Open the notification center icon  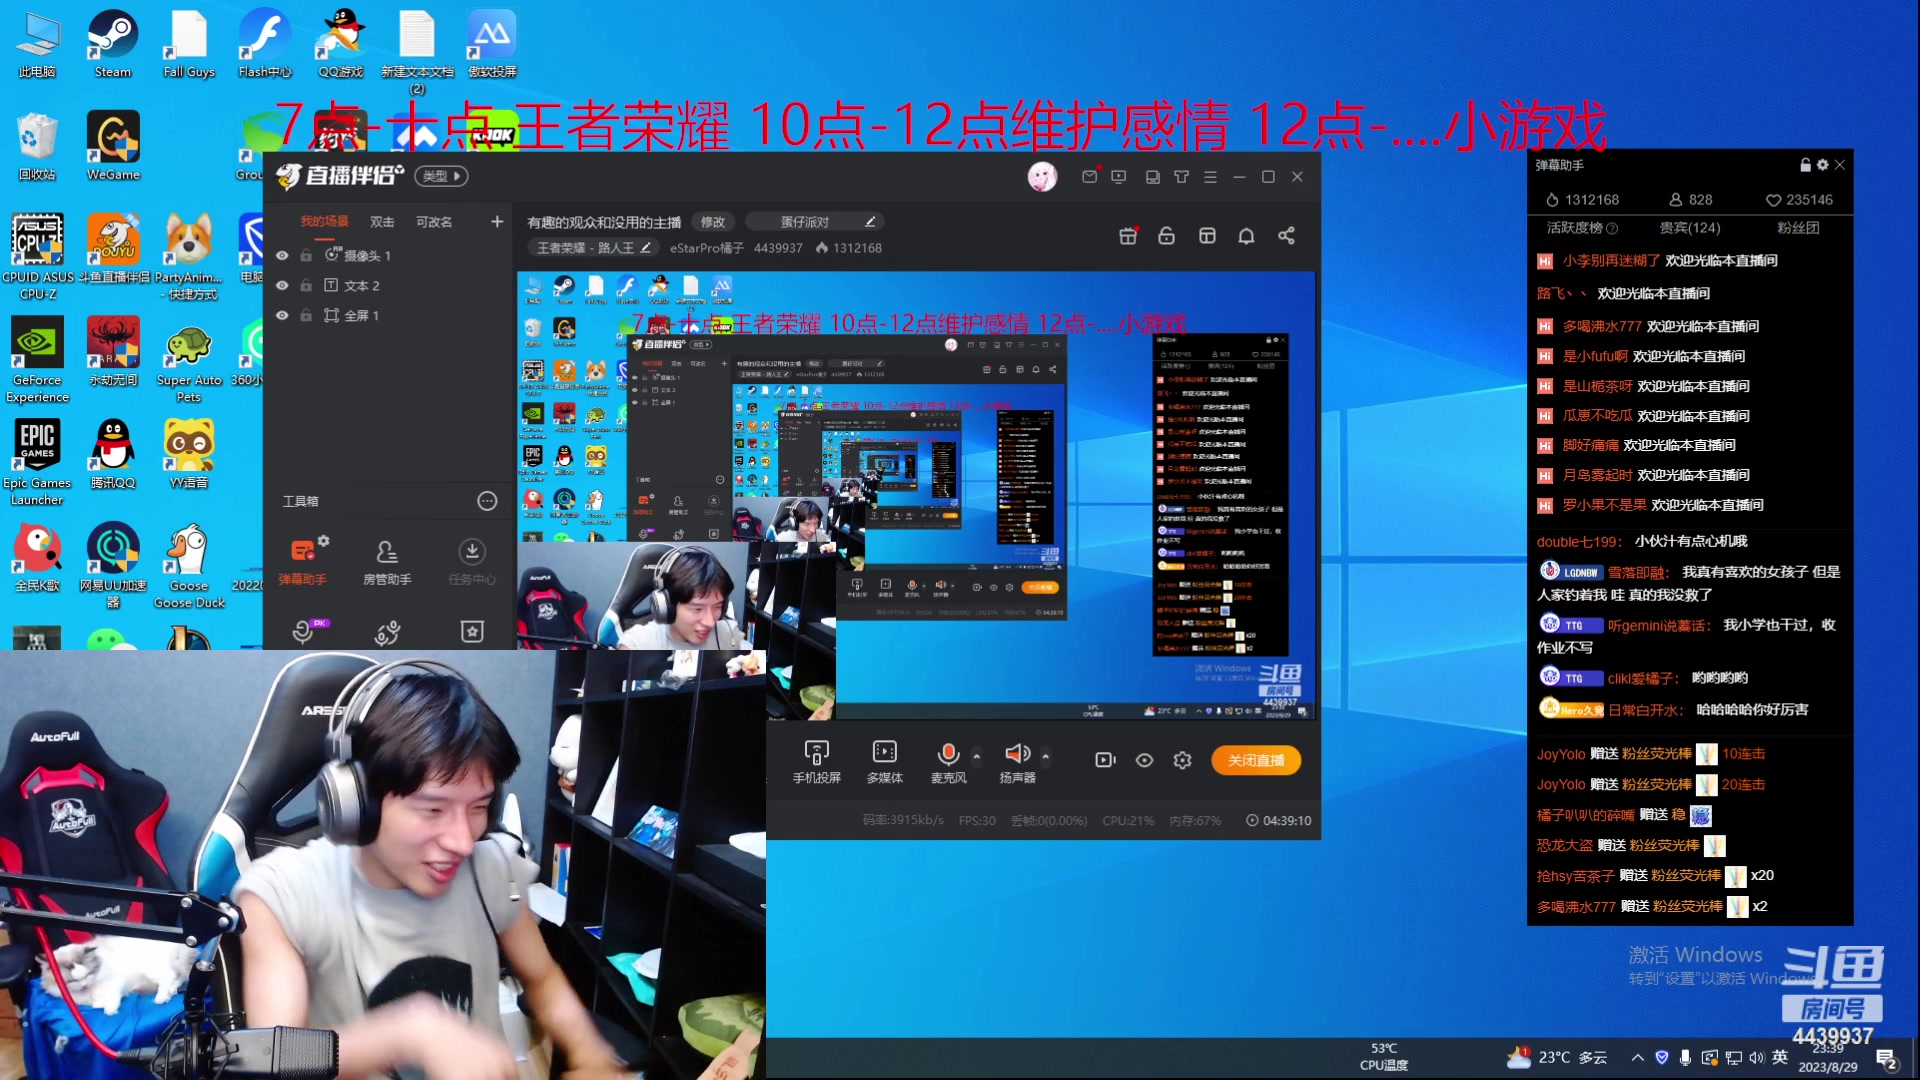point(1887,1059)
